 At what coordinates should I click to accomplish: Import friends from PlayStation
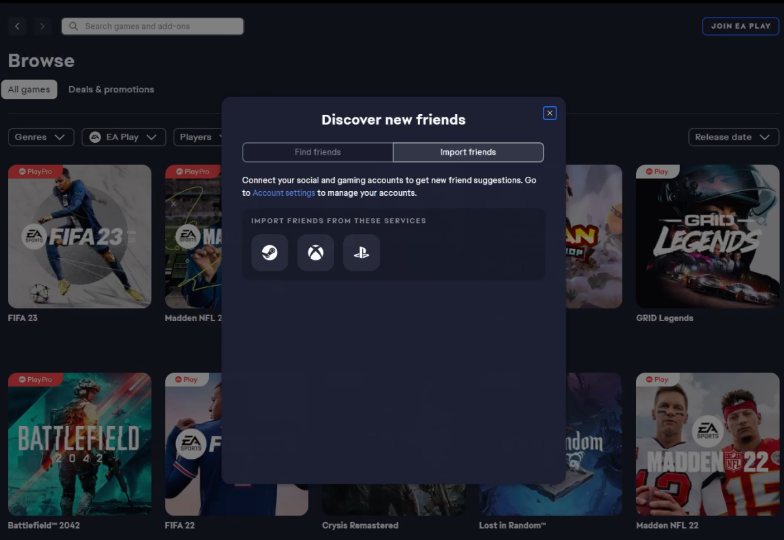(x=362, y=252)
